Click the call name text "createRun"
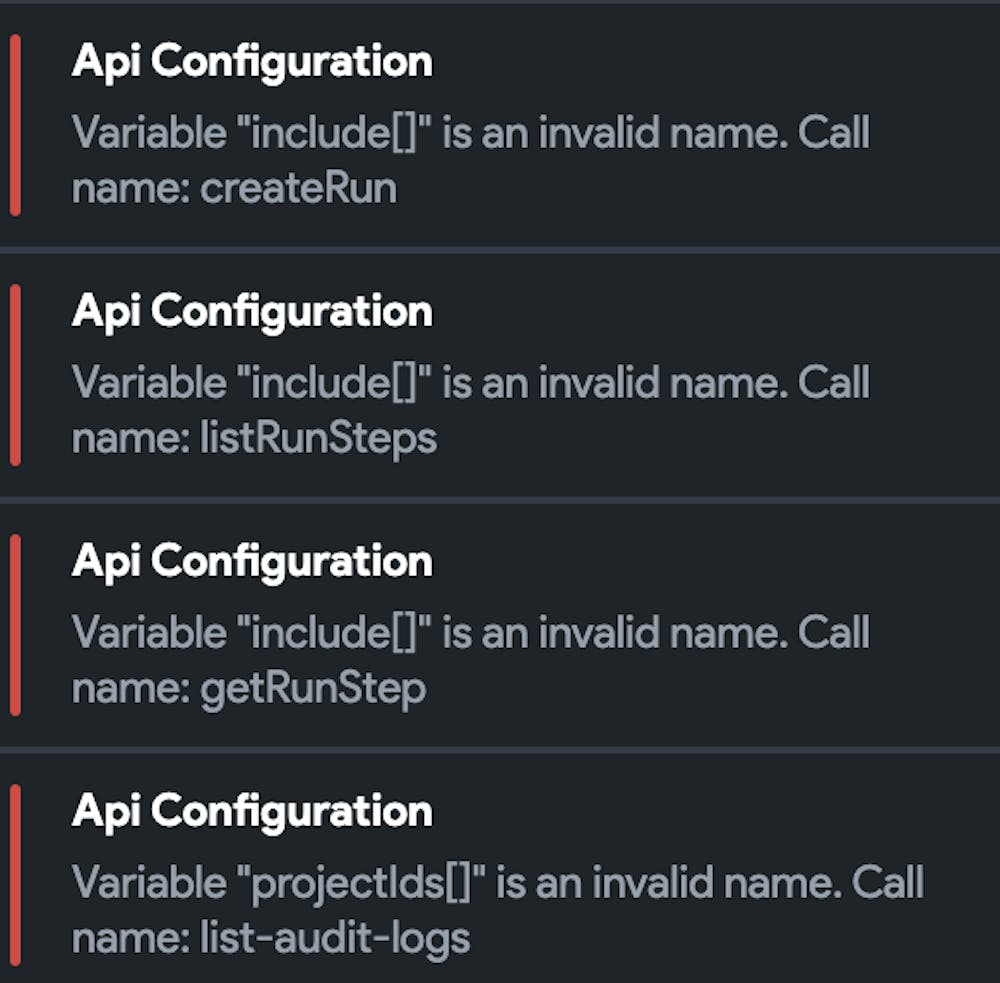 click(x=298, y=188)
